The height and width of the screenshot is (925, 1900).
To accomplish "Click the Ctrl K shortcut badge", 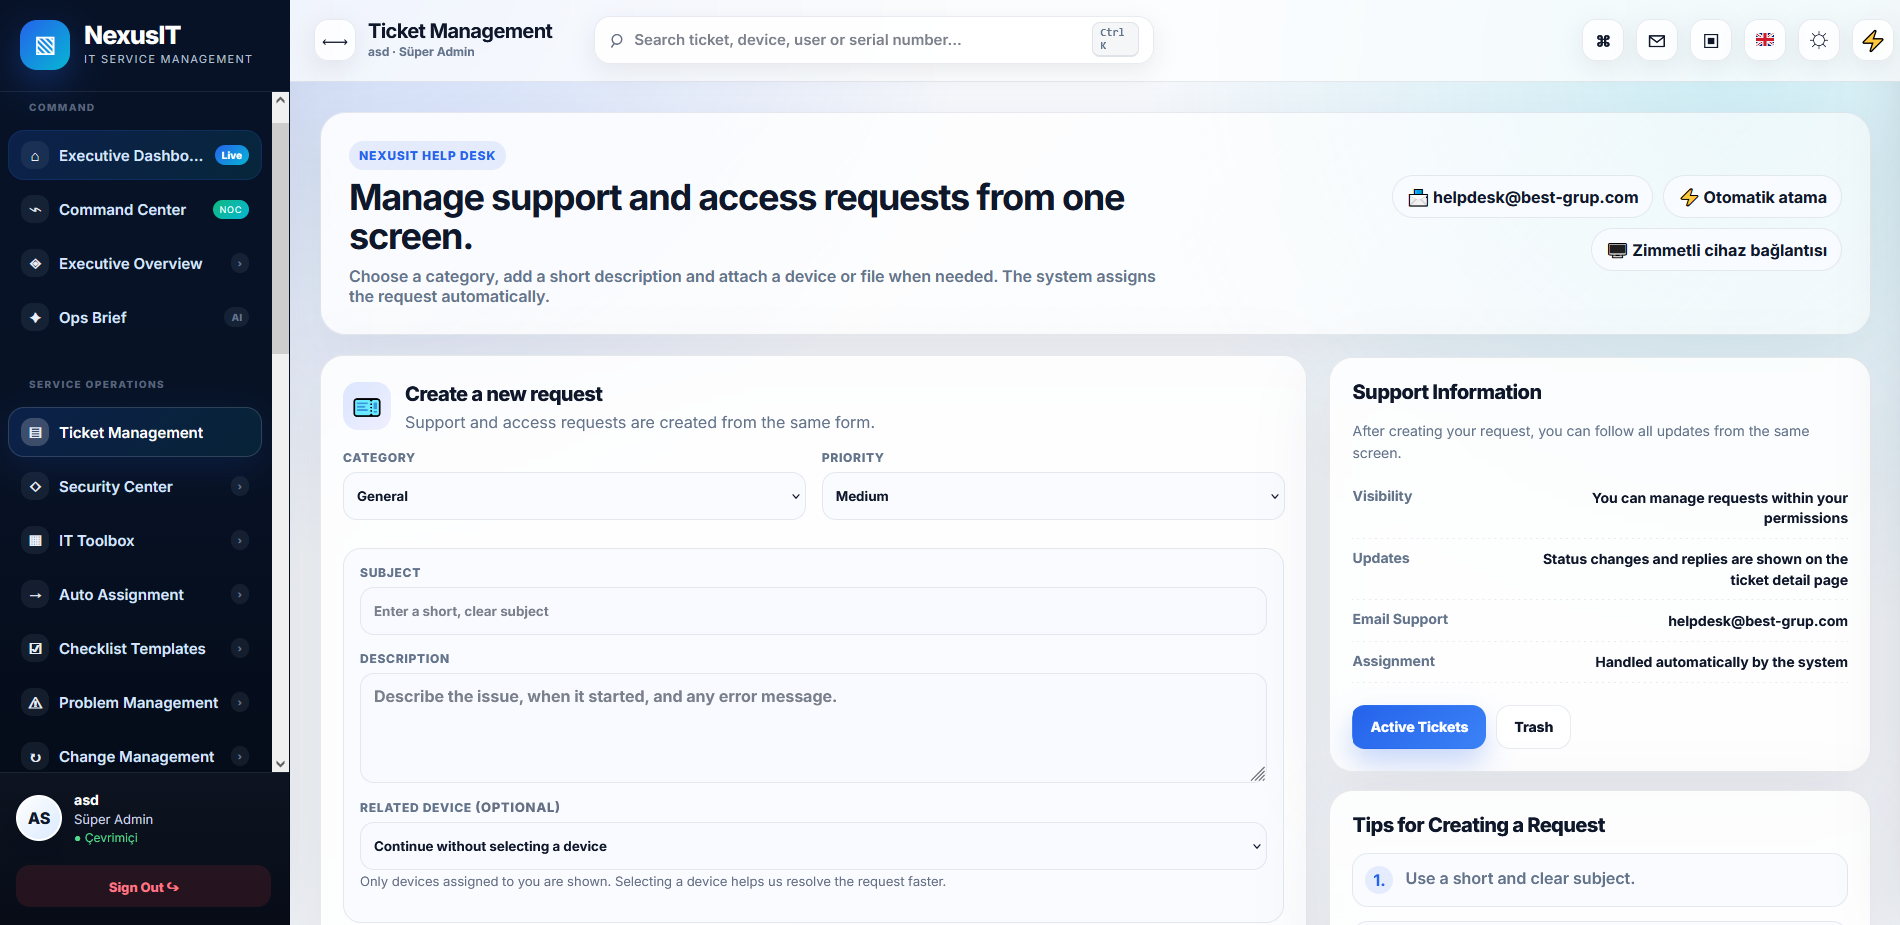I will 1115,39.
